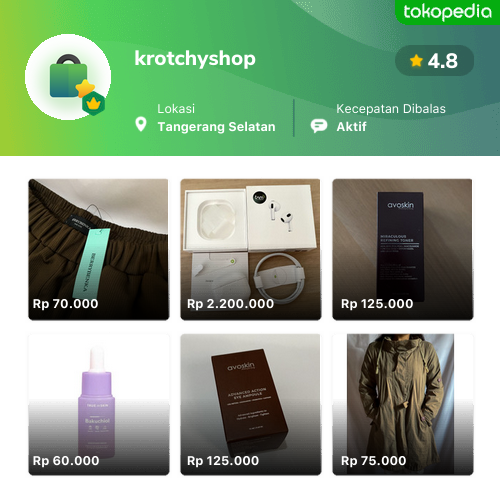Select the Tangerang Selatan location text

217,127
